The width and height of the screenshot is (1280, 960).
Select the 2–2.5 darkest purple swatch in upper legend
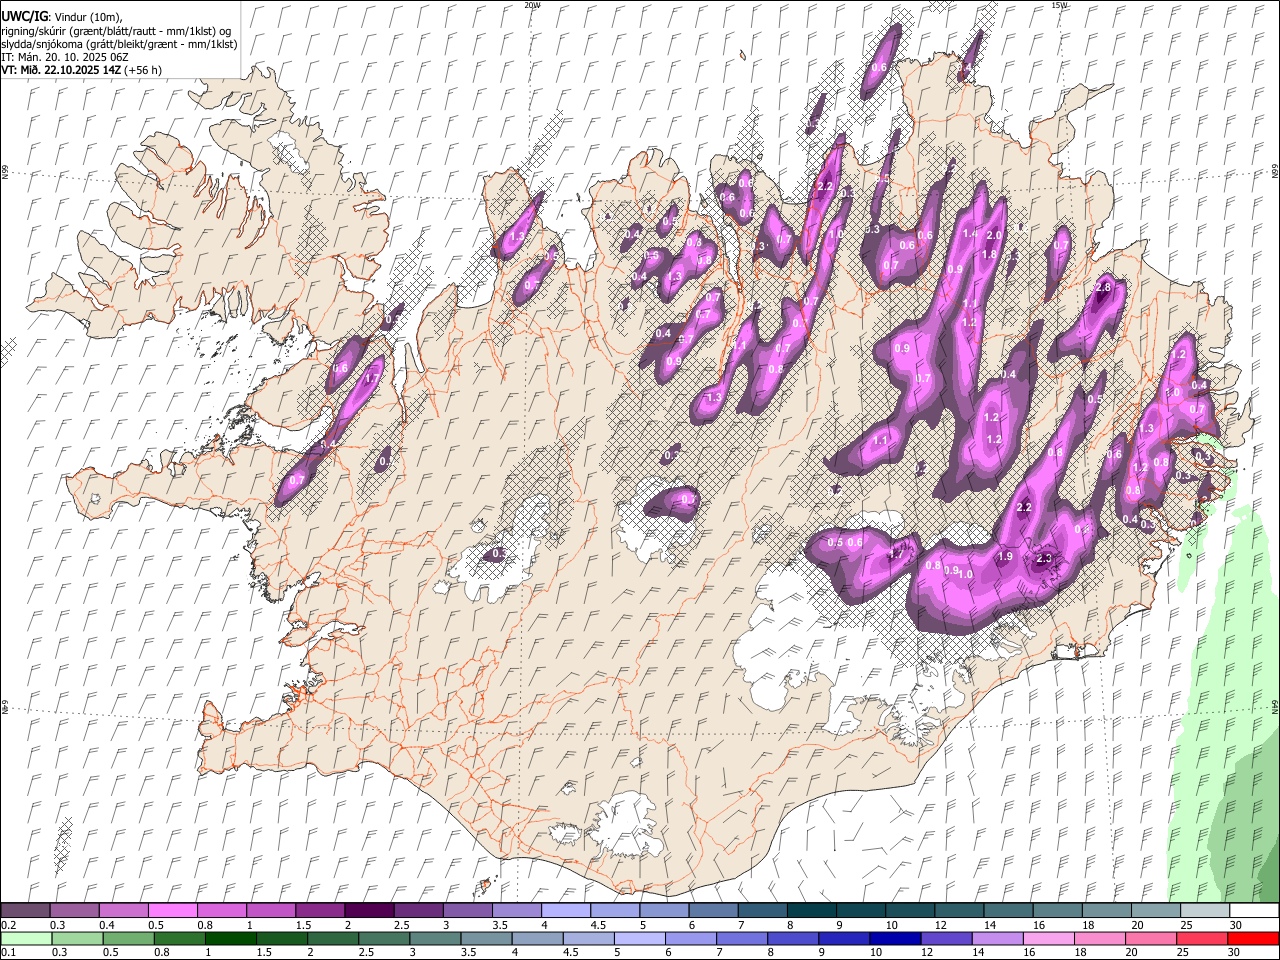click(369, 911)
